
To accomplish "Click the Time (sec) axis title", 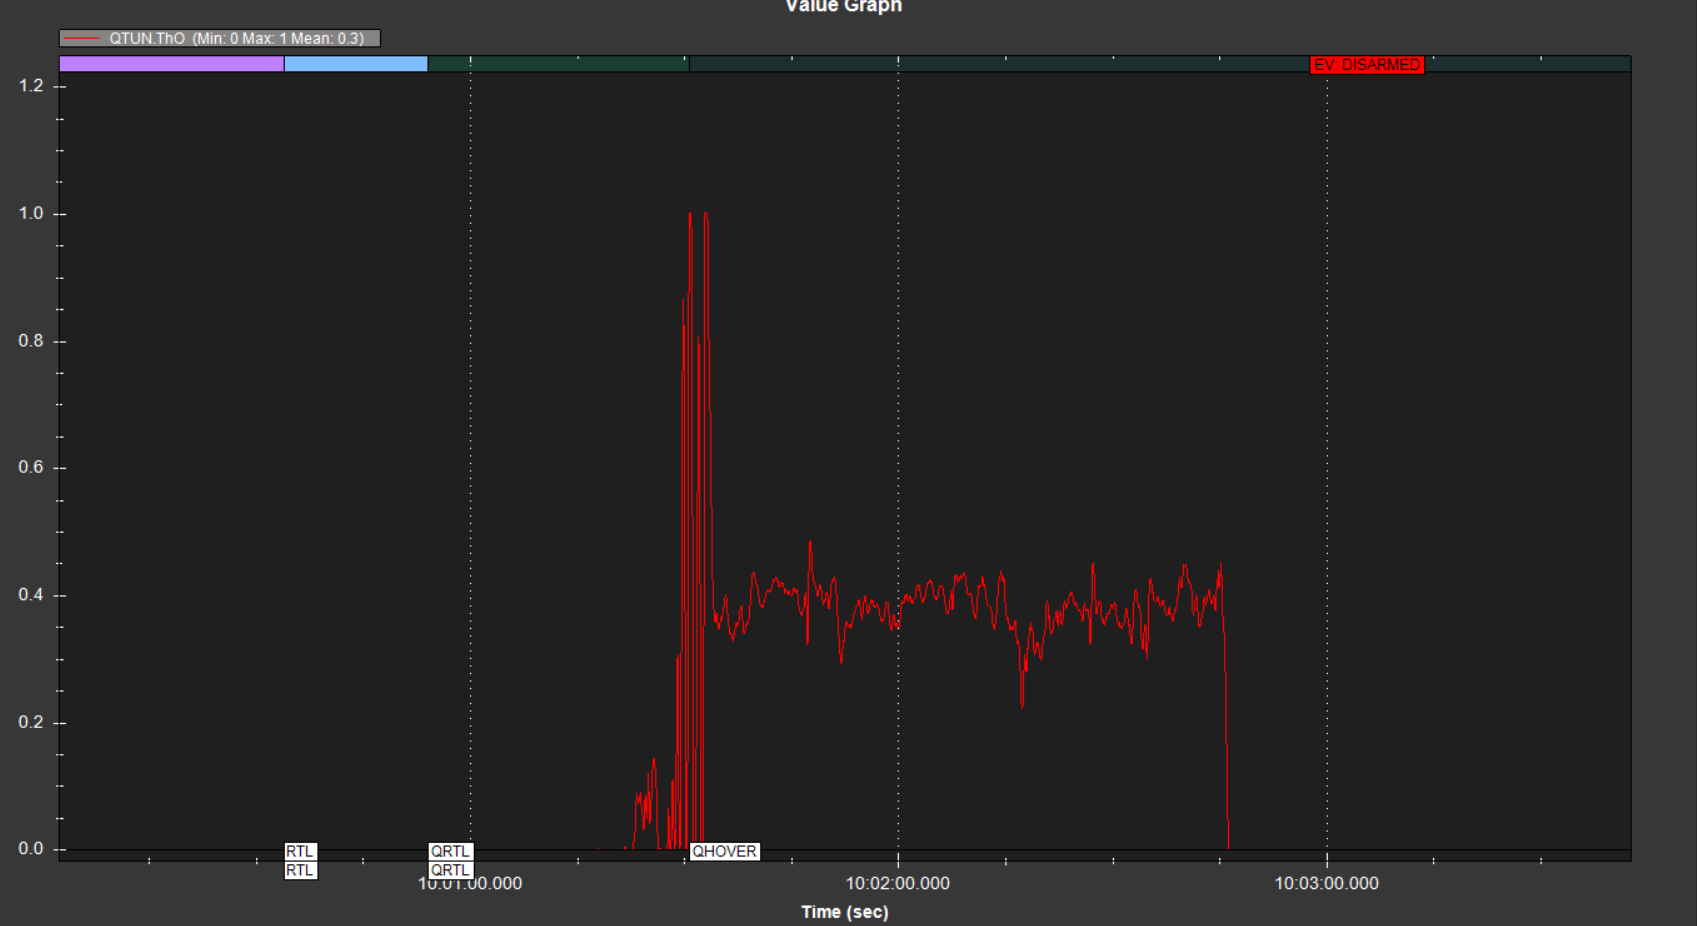I will 844,912.
